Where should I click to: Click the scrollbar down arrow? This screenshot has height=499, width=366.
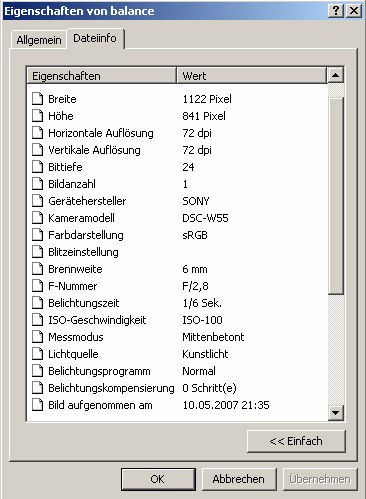tap(336, 413)
